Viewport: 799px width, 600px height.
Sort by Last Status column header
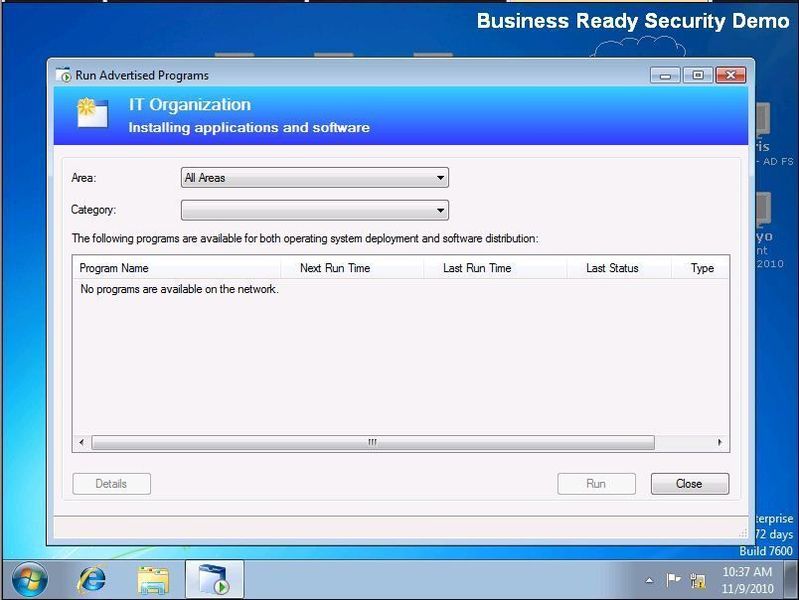pyautogui.click(x=619, y=268)
